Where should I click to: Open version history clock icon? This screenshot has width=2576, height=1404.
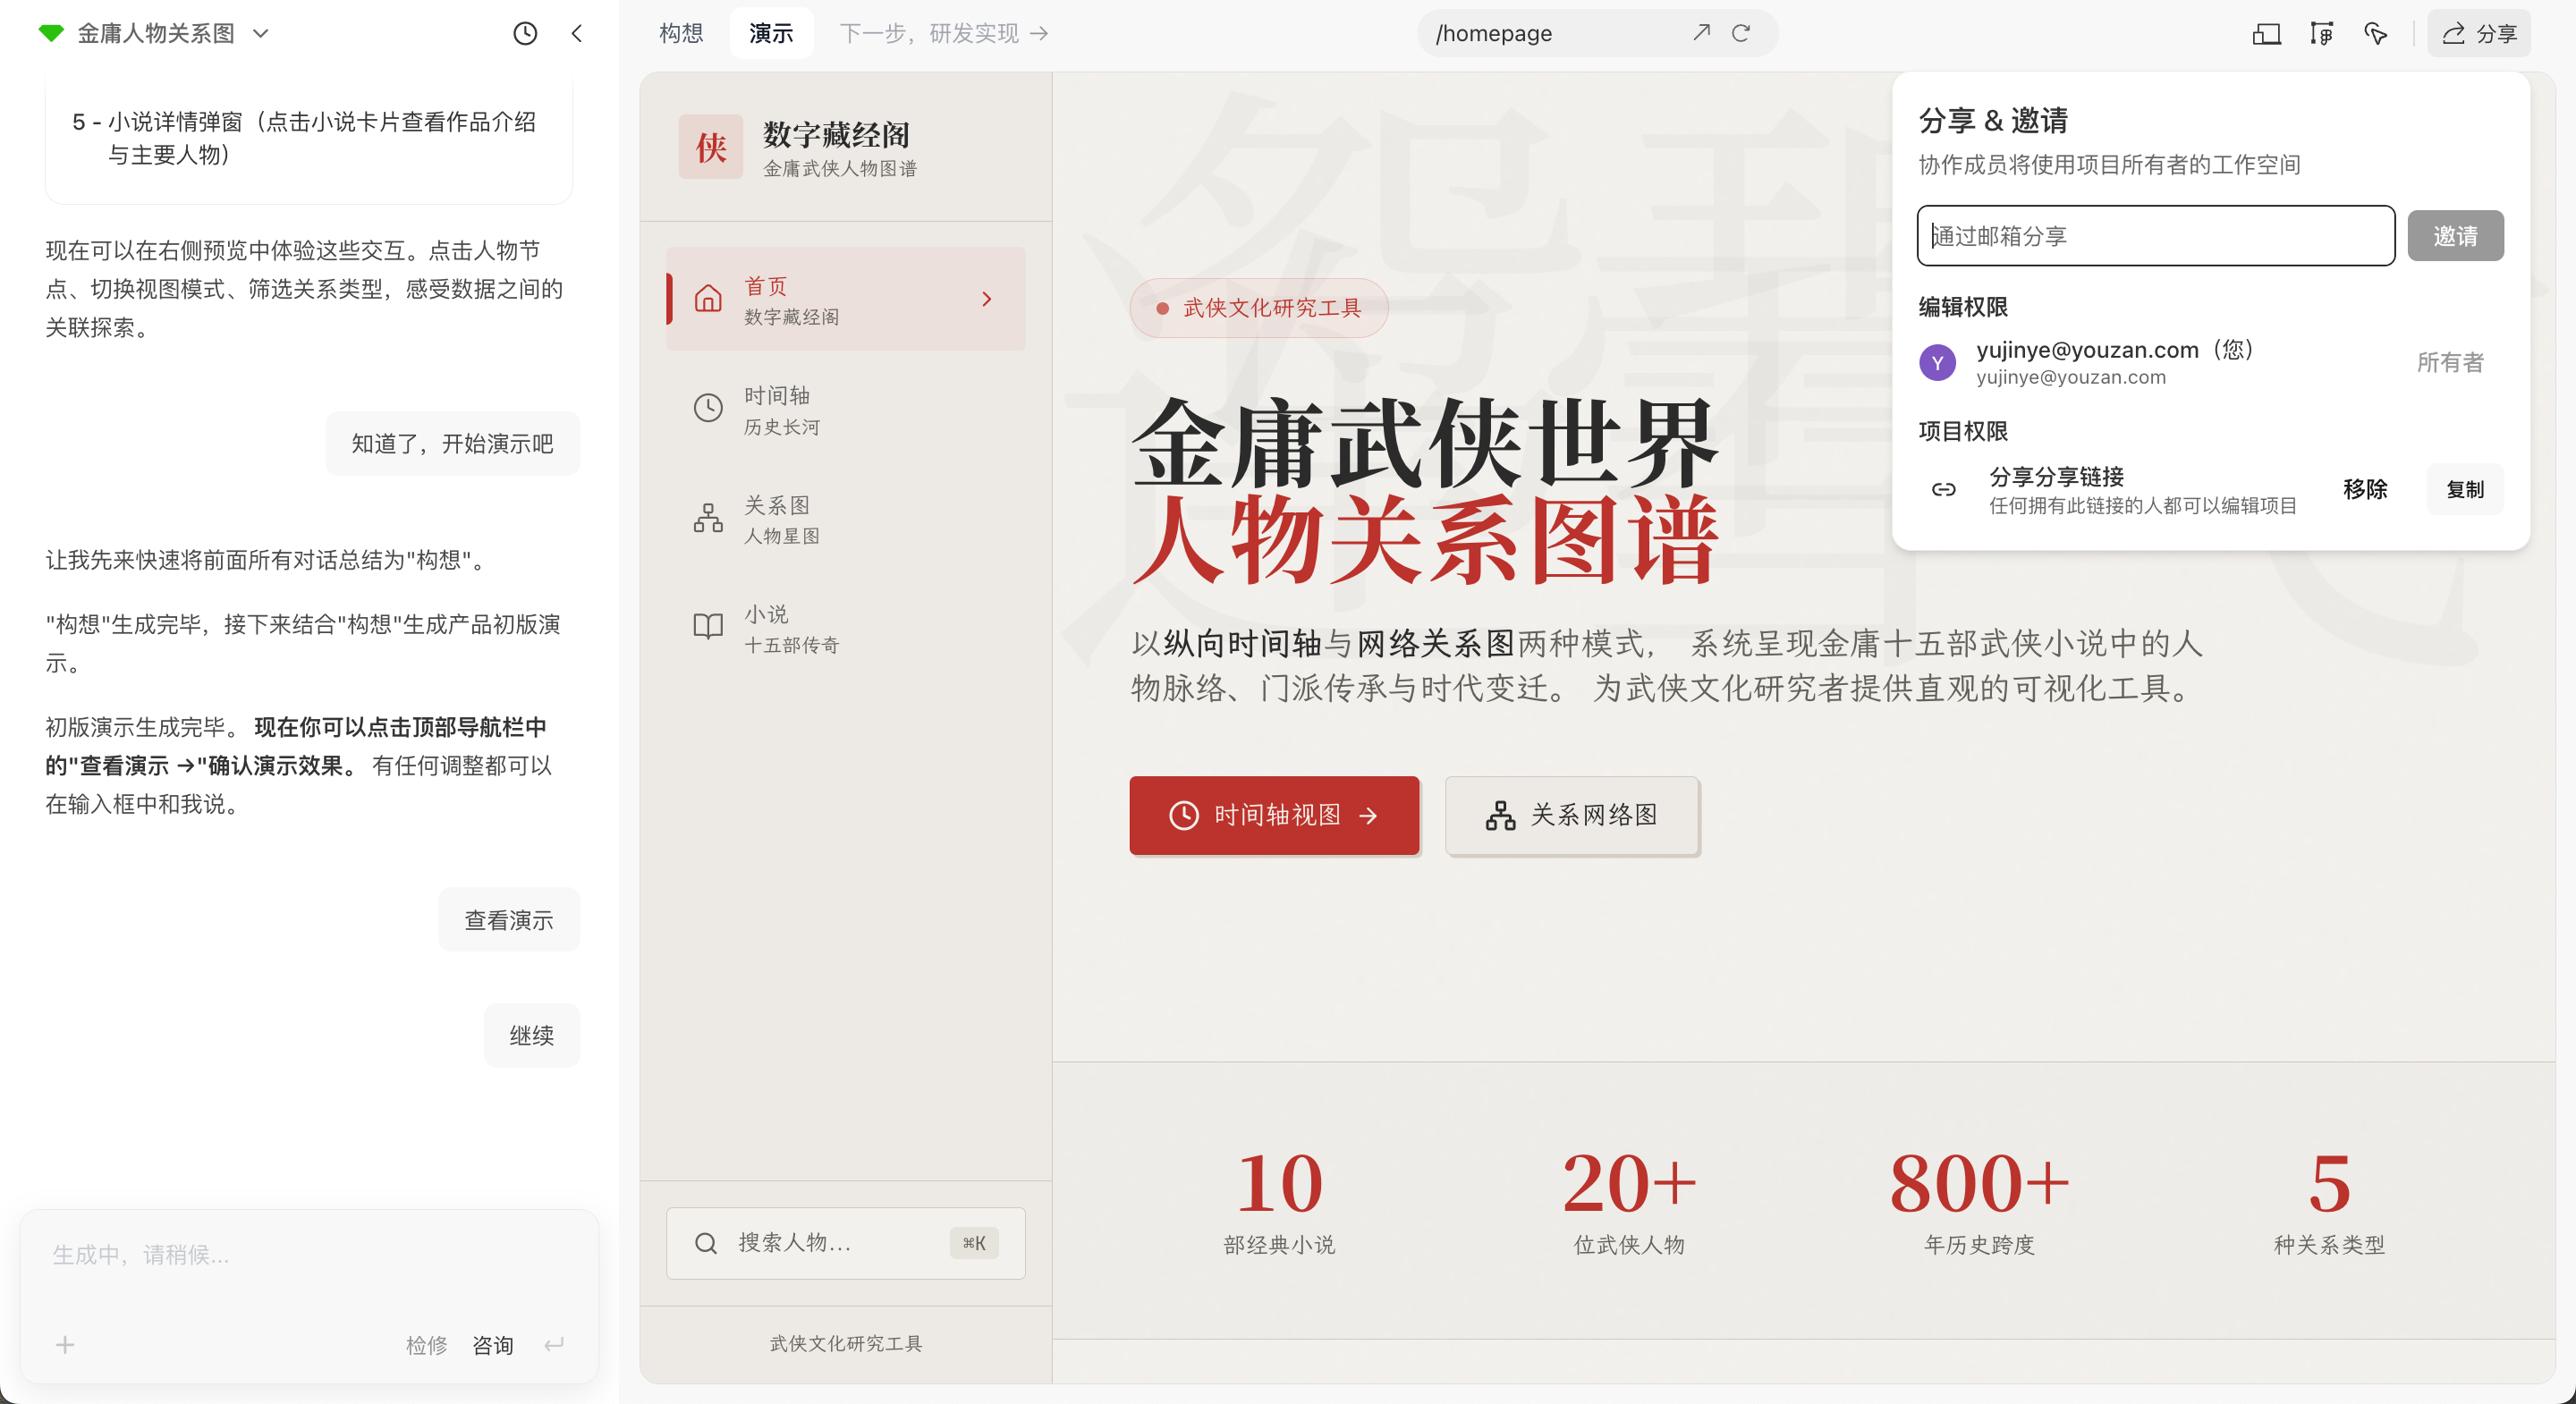coord(526,33)
